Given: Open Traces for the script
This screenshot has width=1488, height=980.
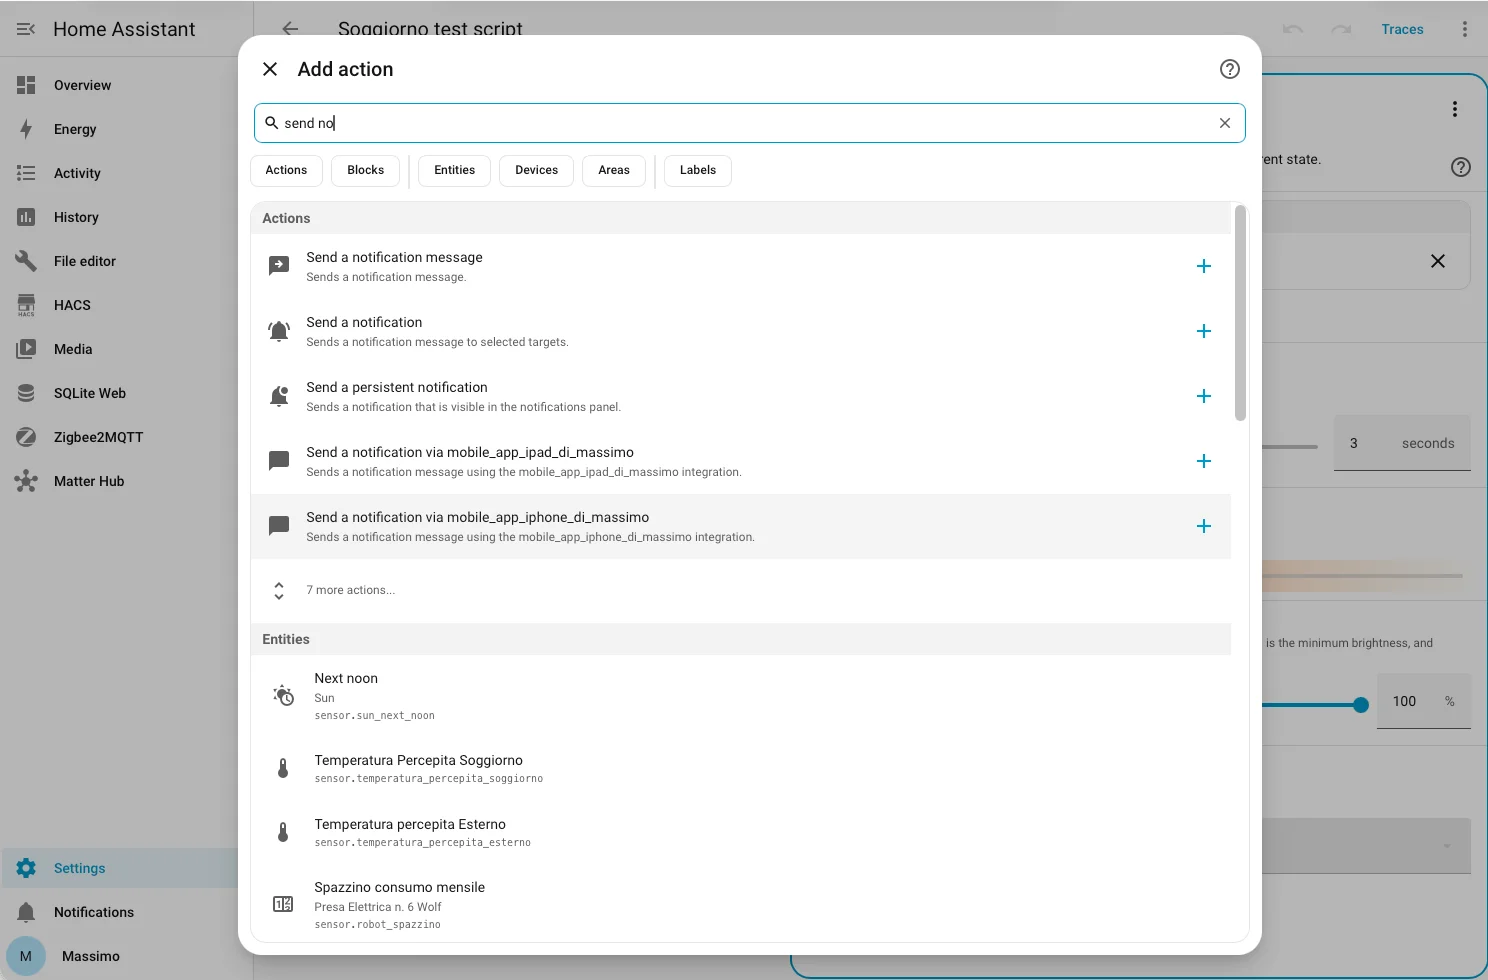Looking at the screenshot, I should click(x=1402, y=29).
